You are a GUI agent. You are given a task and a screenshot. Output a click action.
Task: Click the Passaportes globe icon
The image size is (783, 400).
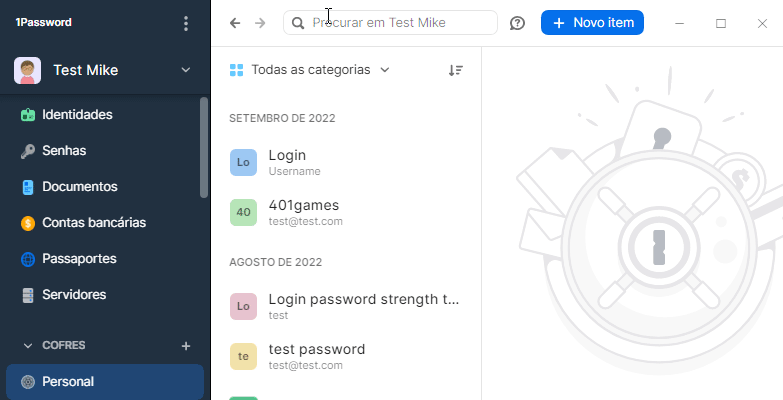click(28, 259)
